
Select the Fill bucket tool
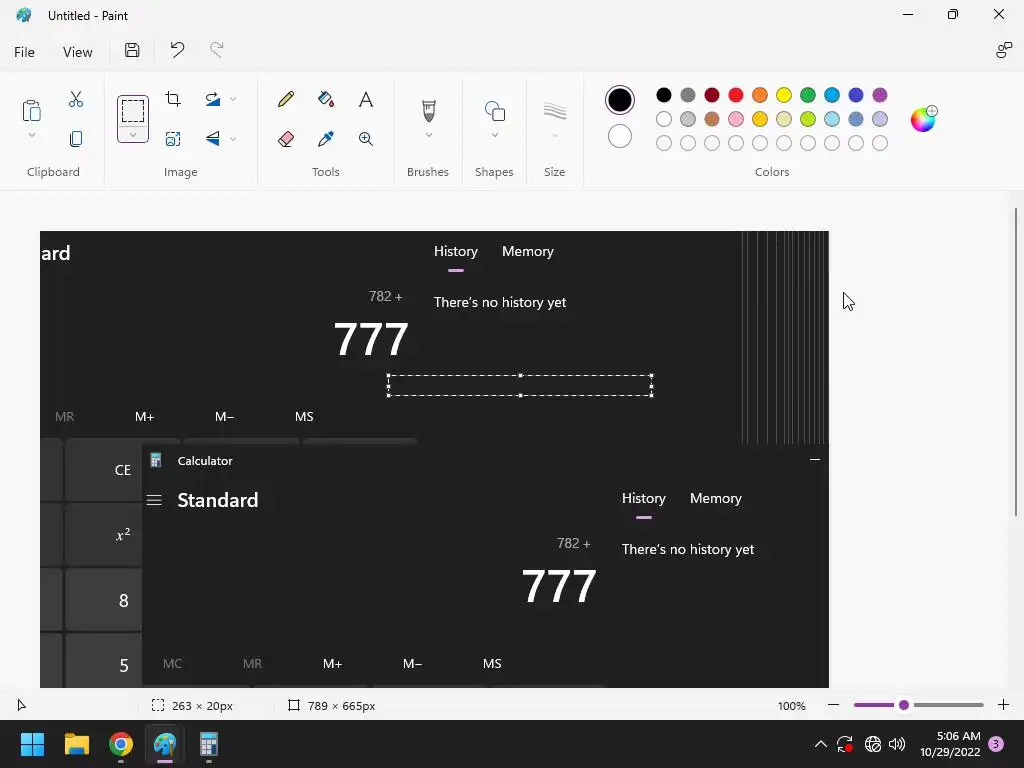(326, 99)
